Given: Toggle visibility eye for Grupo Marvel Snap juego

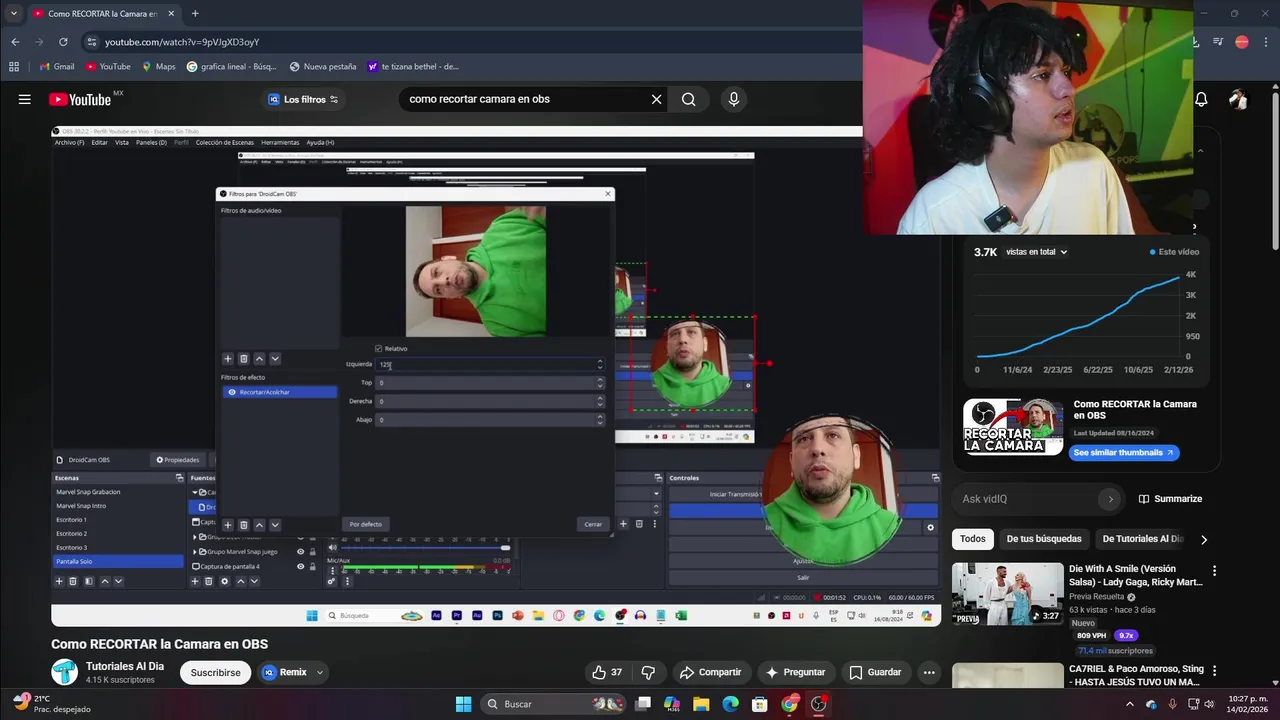Looking at the screenshot, I should pyautogui.click(x=300, y=551).
